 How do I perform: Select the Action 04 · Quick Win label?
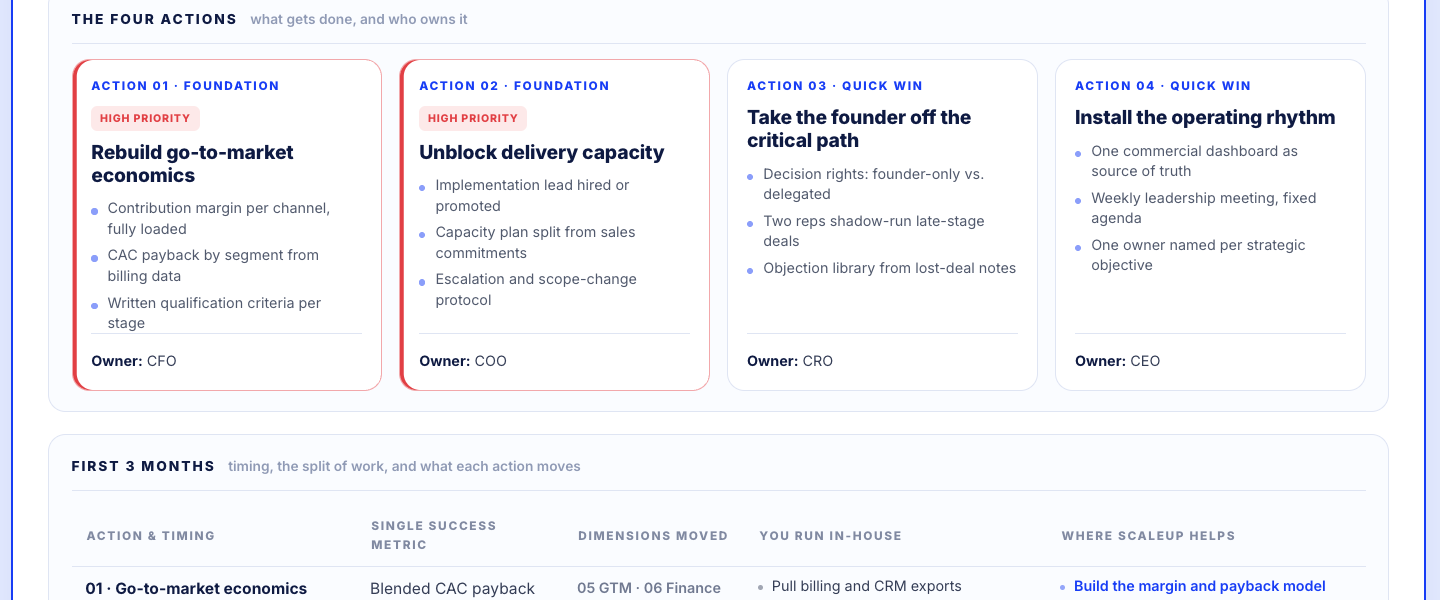click(x=1163, y=86)
